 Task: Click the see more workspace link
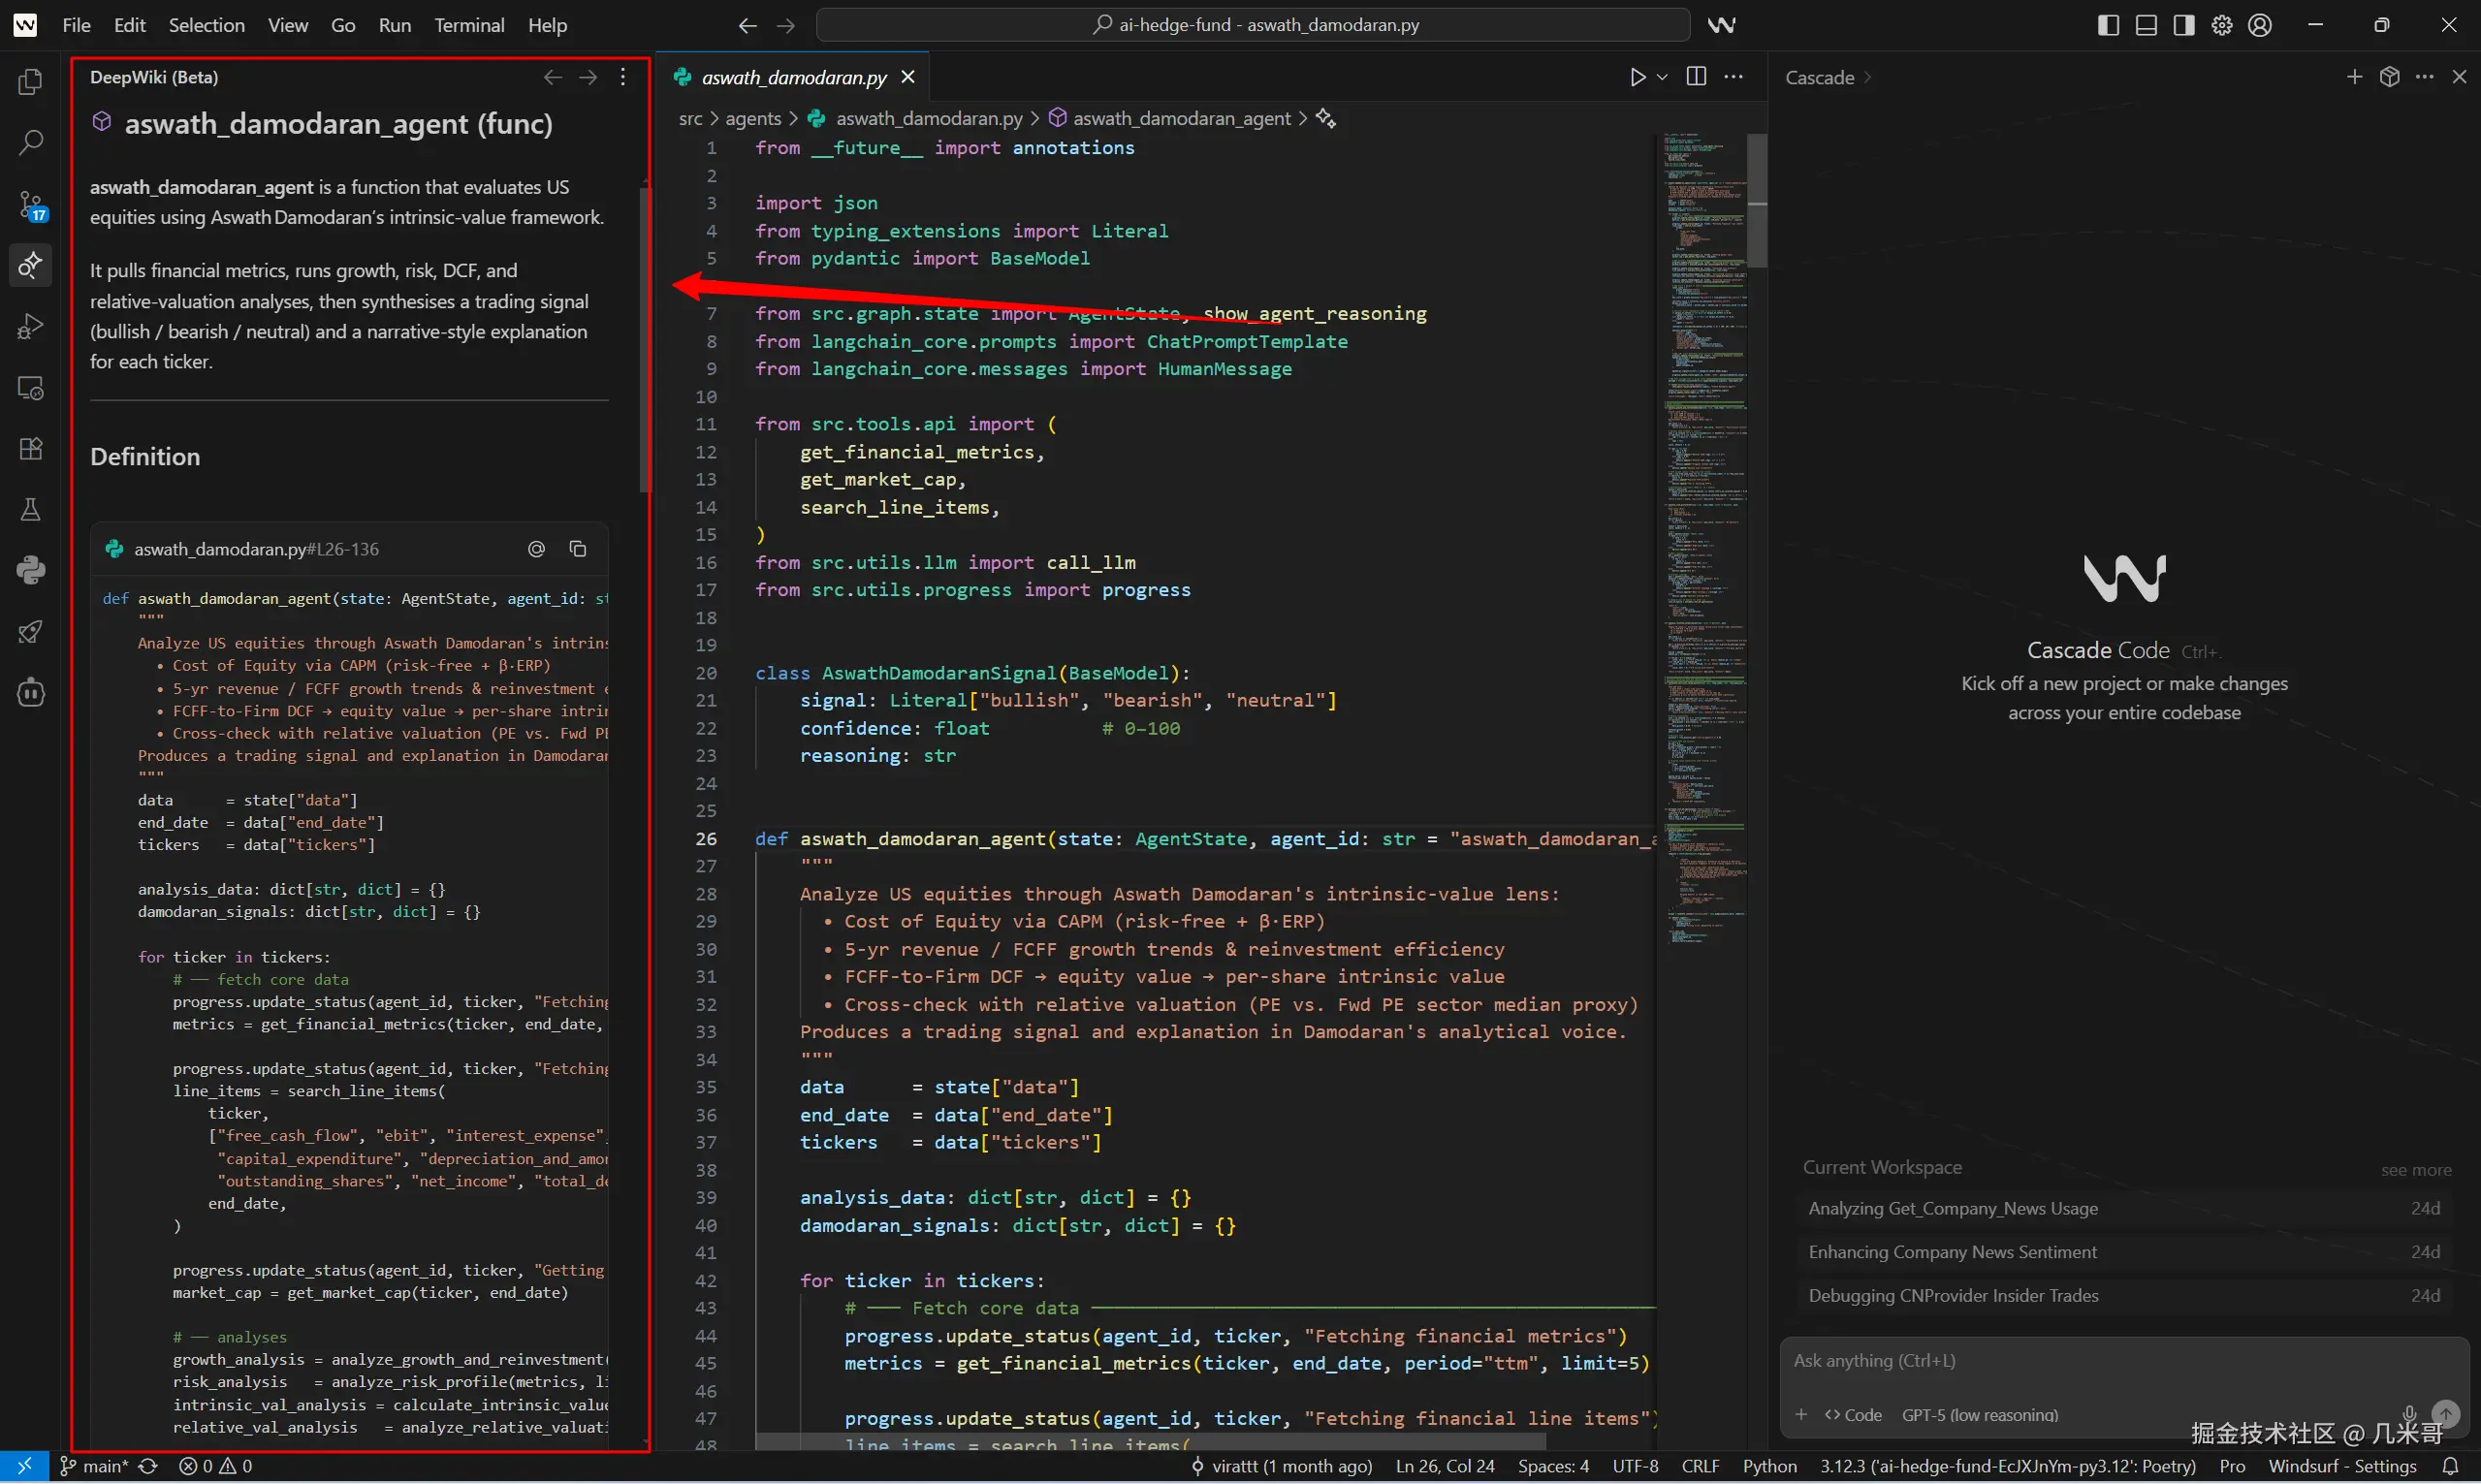pos(2415,1169)
